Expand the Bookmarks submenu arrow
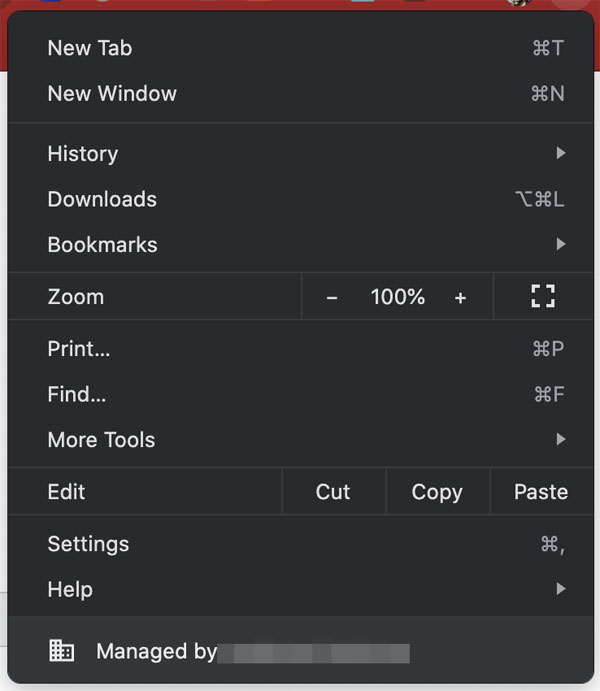This screenshot has height=691, width=600. 560,244
